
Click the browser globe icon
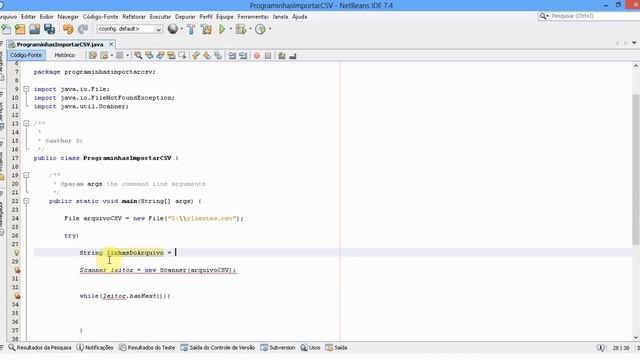pos(173,29)
